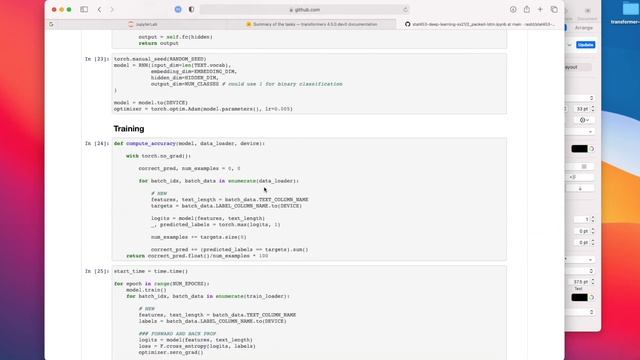Open the popup menu above 37.5 pt

point(580,271)
